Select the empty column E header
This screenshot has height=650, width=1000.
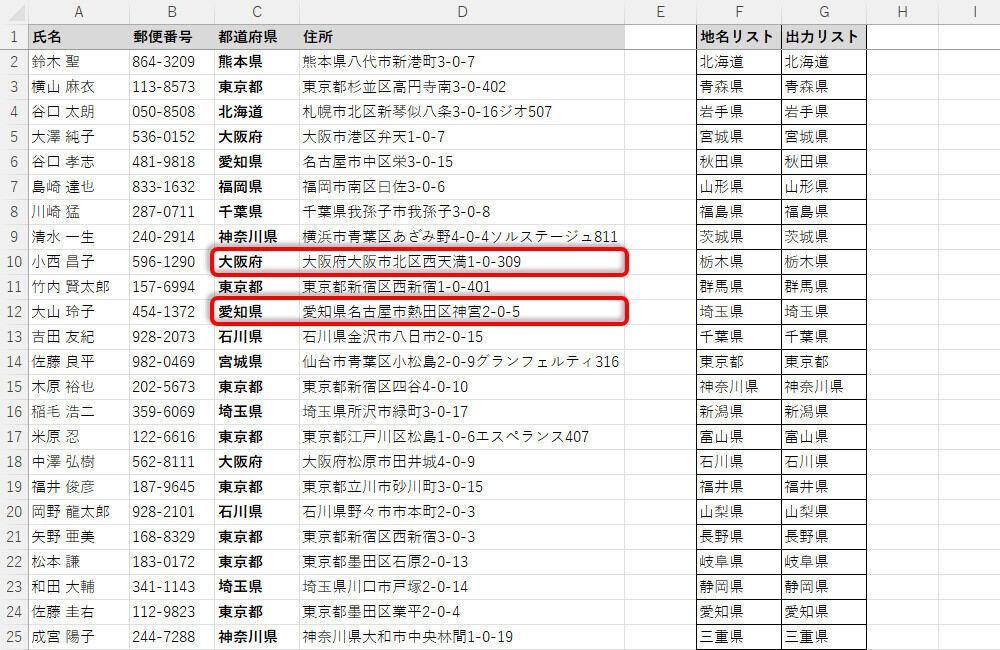pos(661,11)
